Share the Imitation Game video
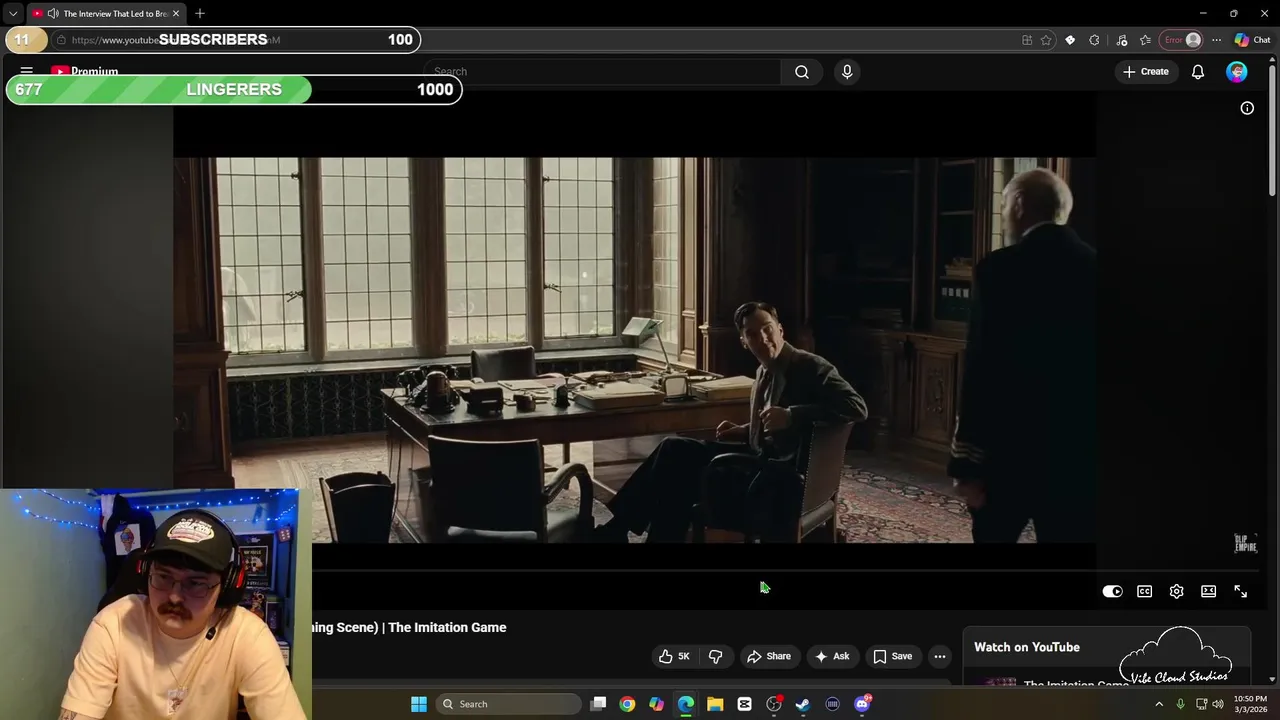The image size is (1280, 720). (769, 656)
